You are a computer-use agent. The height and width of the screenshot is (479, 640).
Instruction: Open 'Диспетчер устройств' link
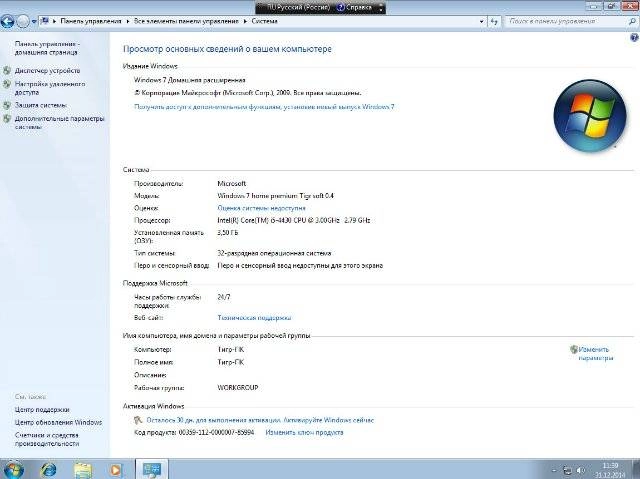[47, 70]
